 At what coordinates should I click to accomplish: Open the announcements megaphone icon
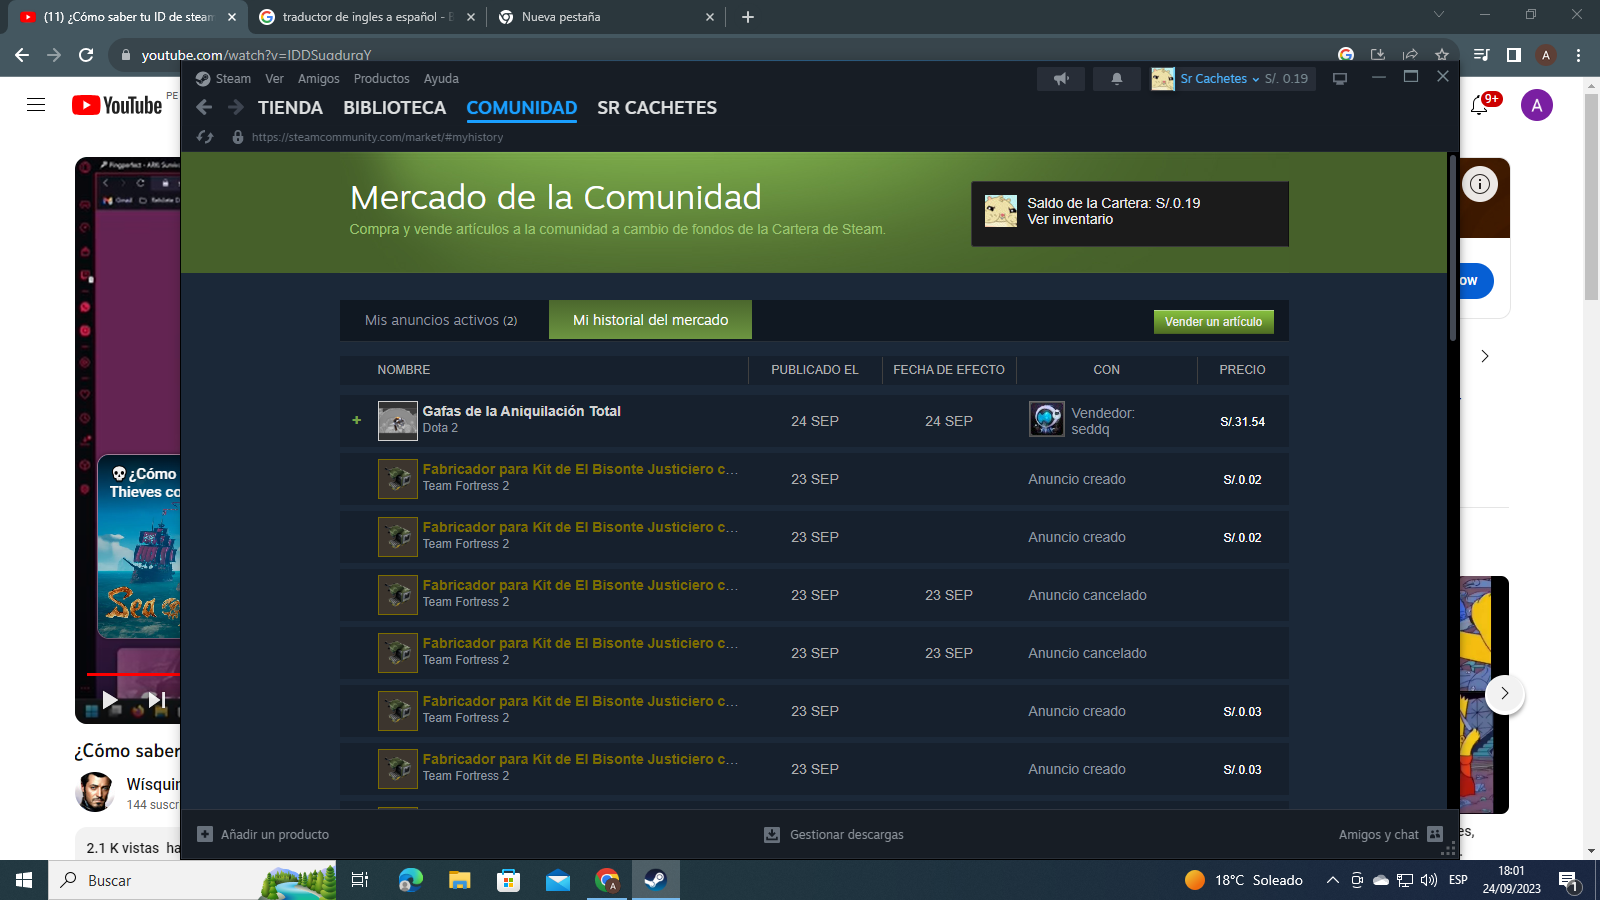(1061, 78)
